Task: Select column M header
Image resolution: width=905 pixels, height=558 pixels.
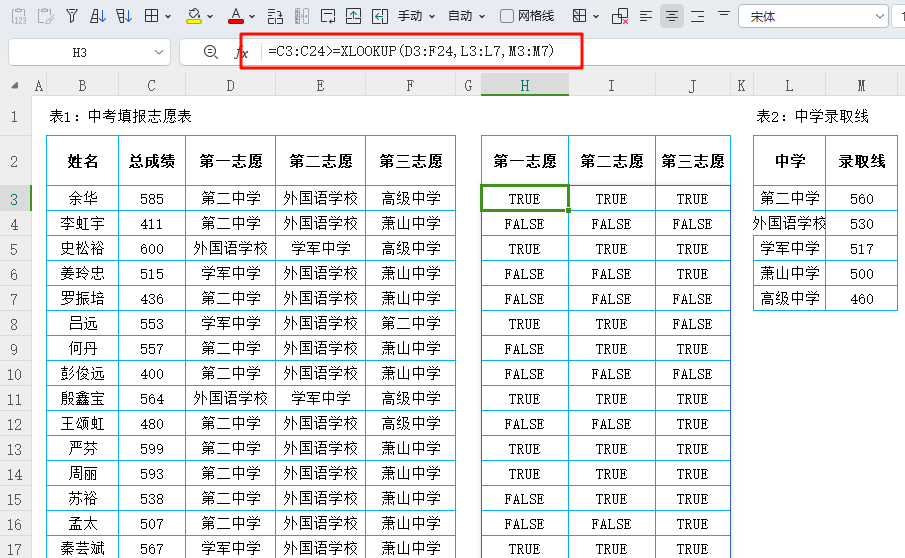Action: [861, 86]
